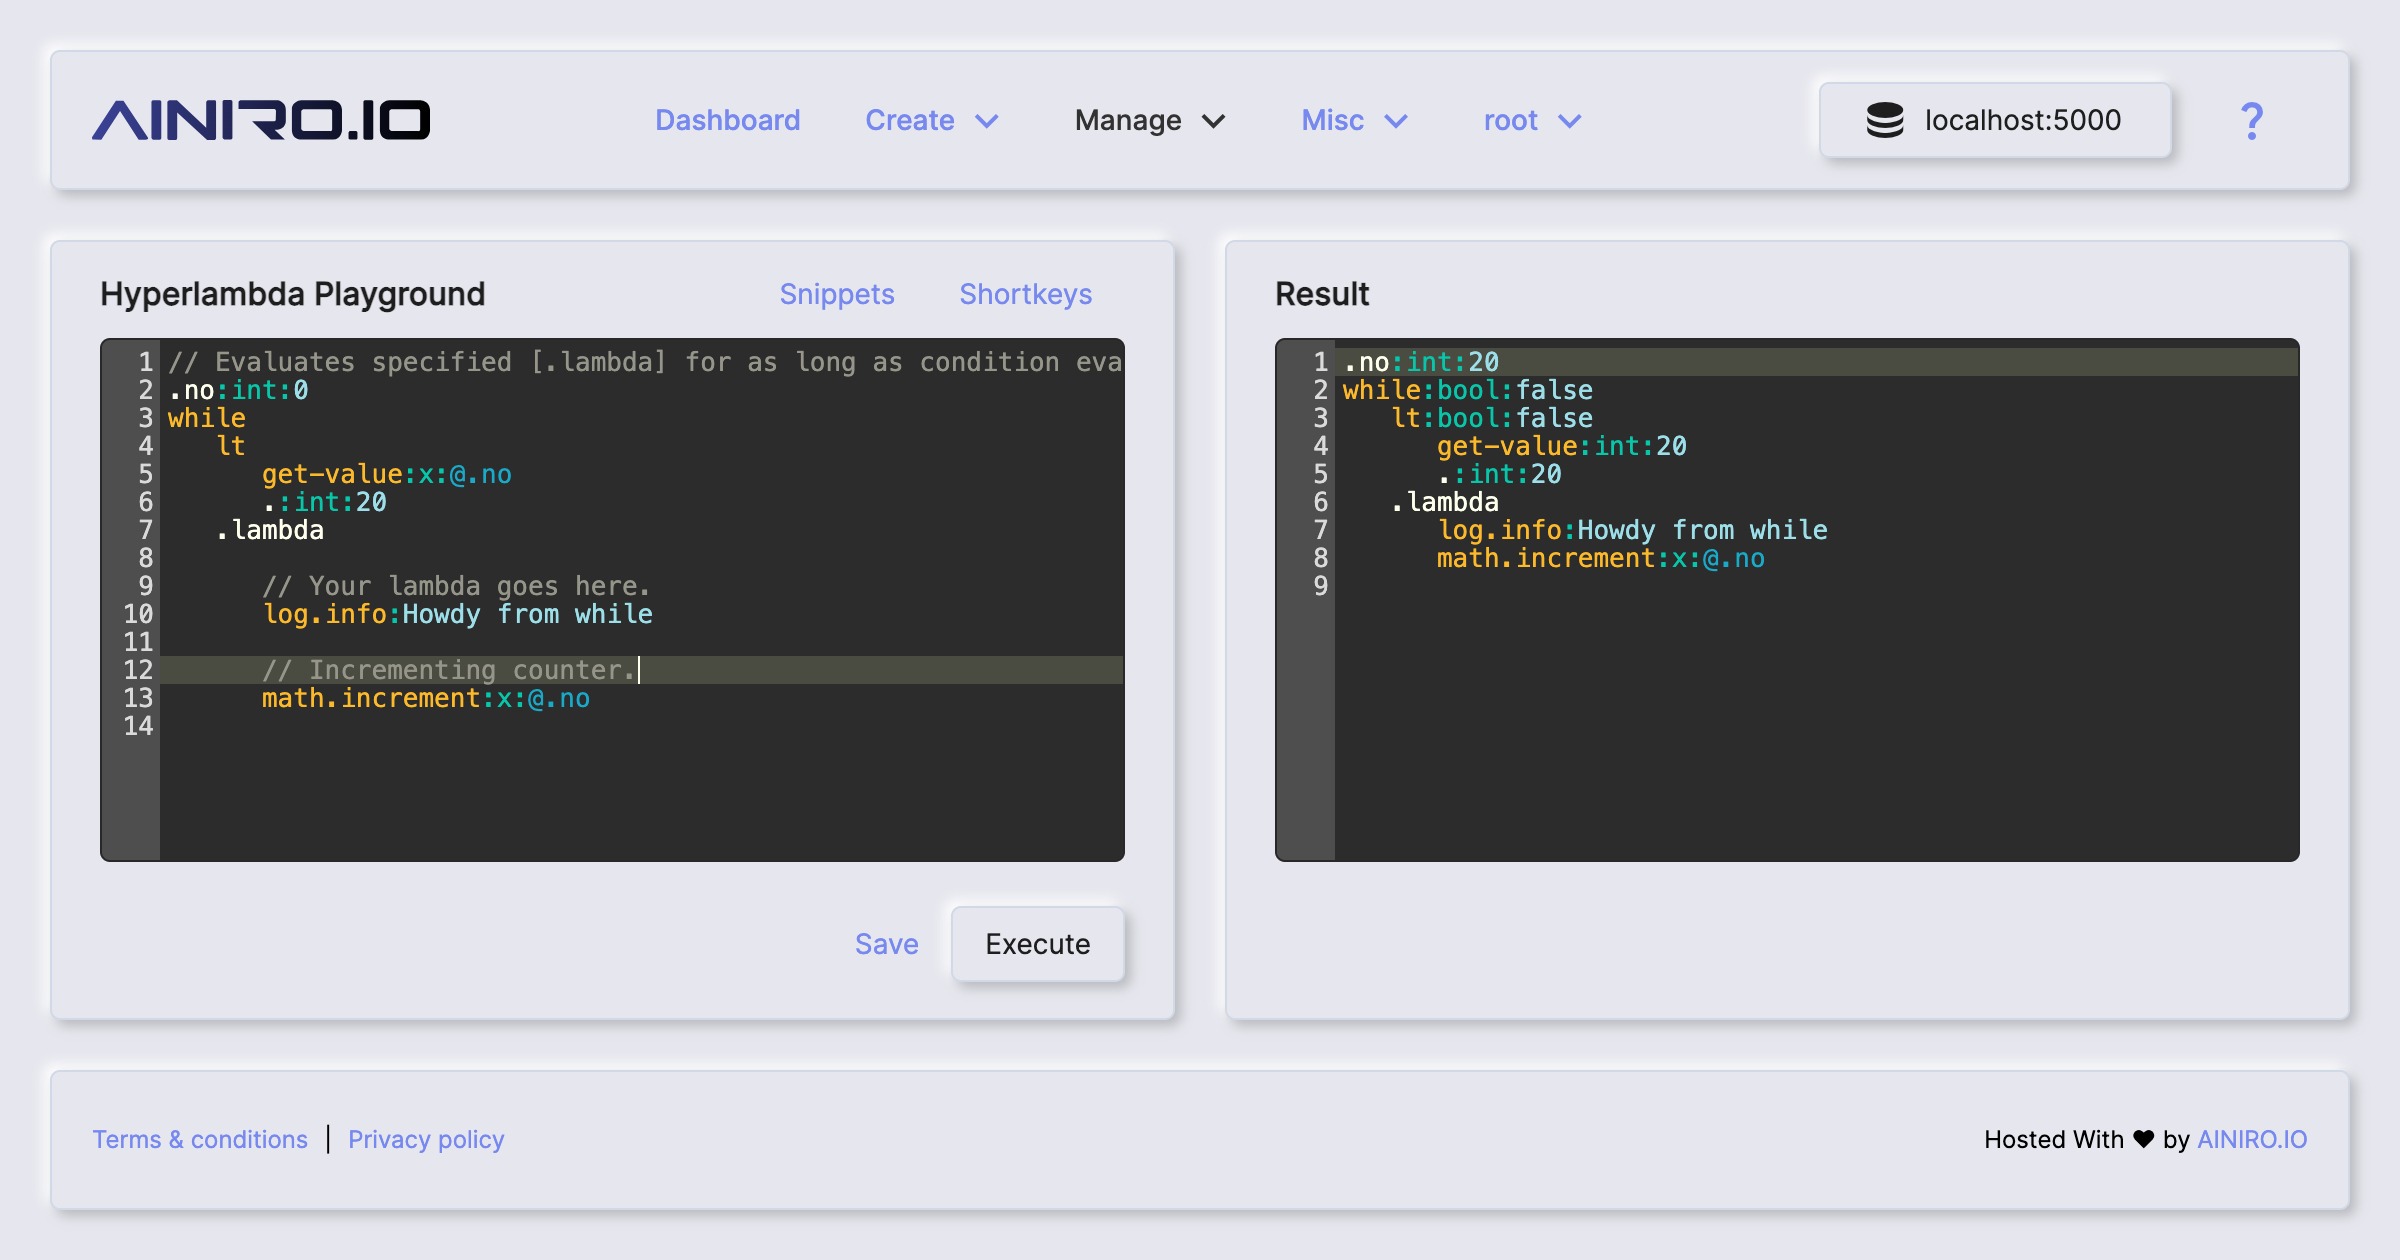
Task: Click the Save button for current snippet
Action: [x=887, y=943]
